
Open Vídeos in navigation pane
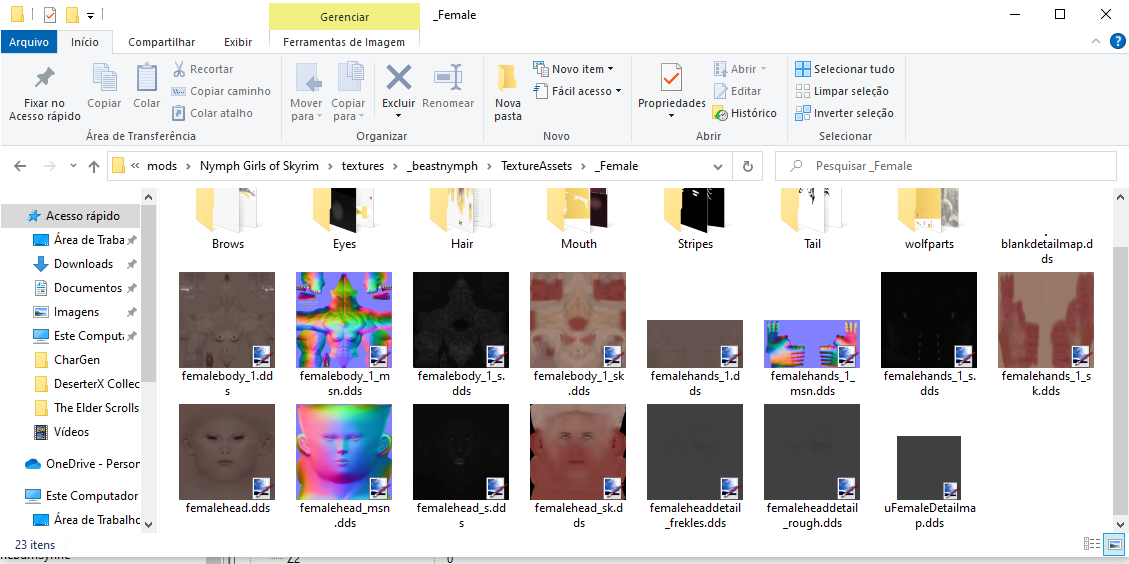tap(71, 431)
